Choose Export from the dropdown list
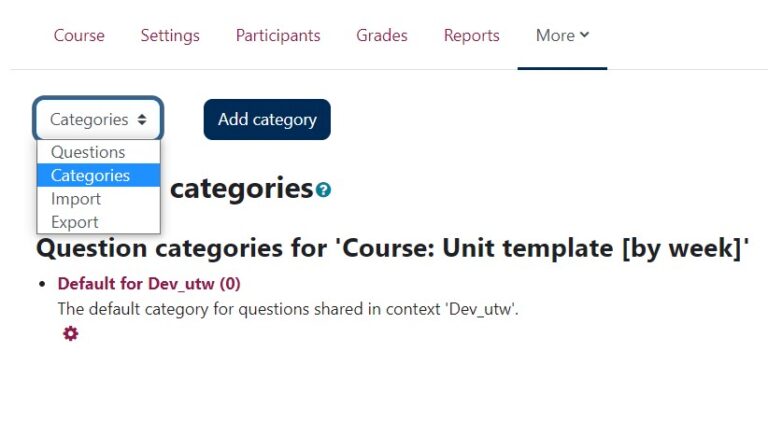The height and width of the screenshot is (436, 768). [x=75, y=222]
